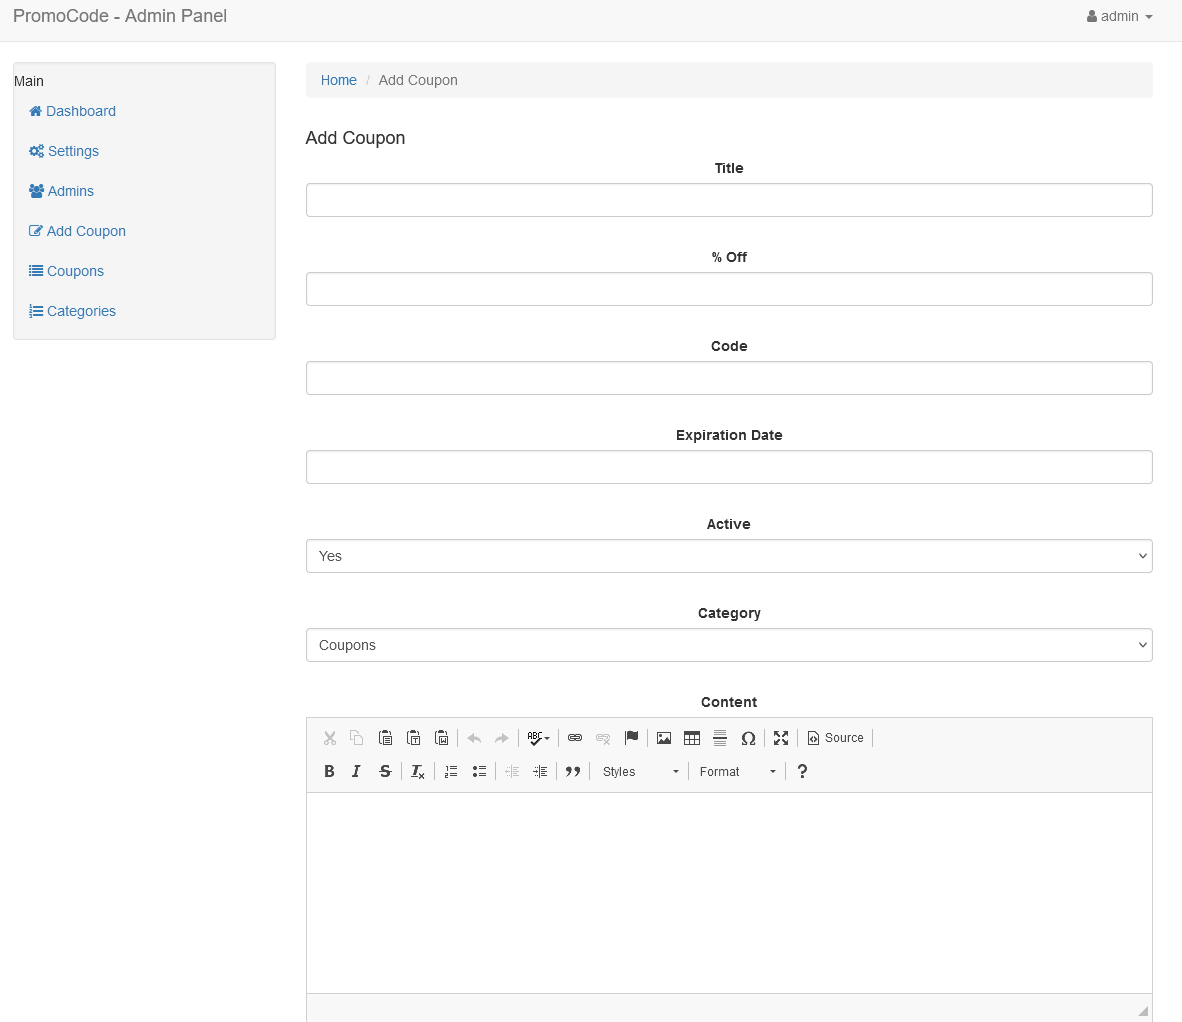
Task: Toggle italic text style
Action: coord(356,771)
